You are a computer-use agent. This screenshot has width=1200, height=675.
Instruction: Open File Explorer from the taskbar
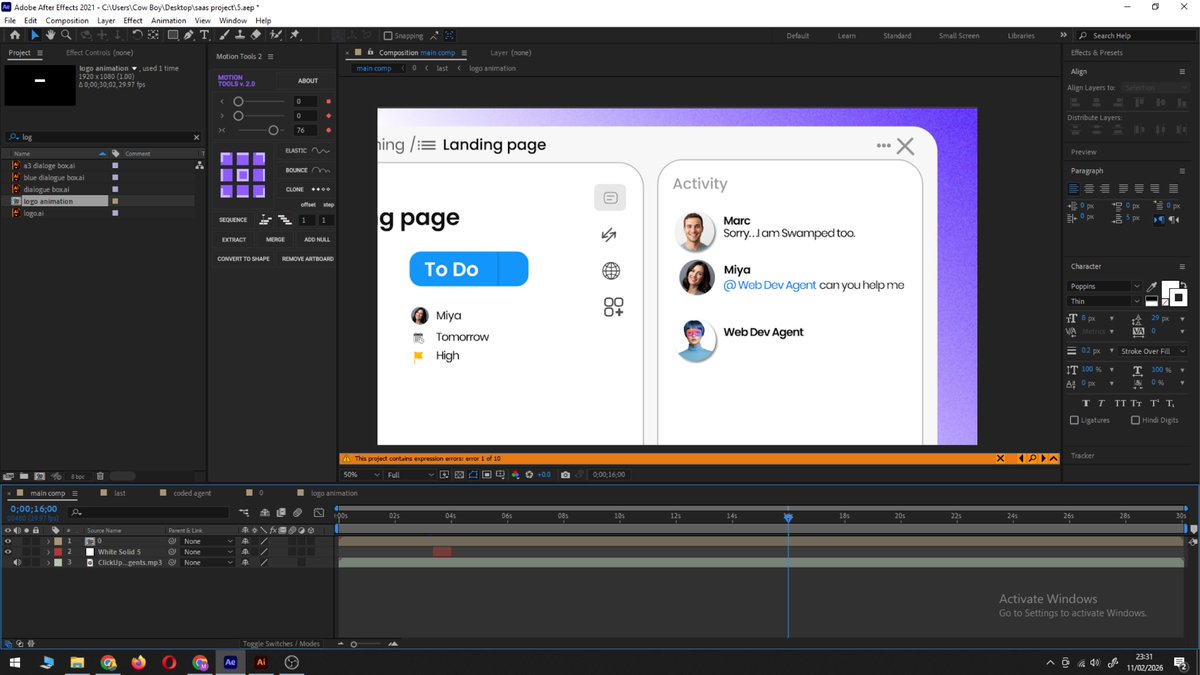[77, 662]
